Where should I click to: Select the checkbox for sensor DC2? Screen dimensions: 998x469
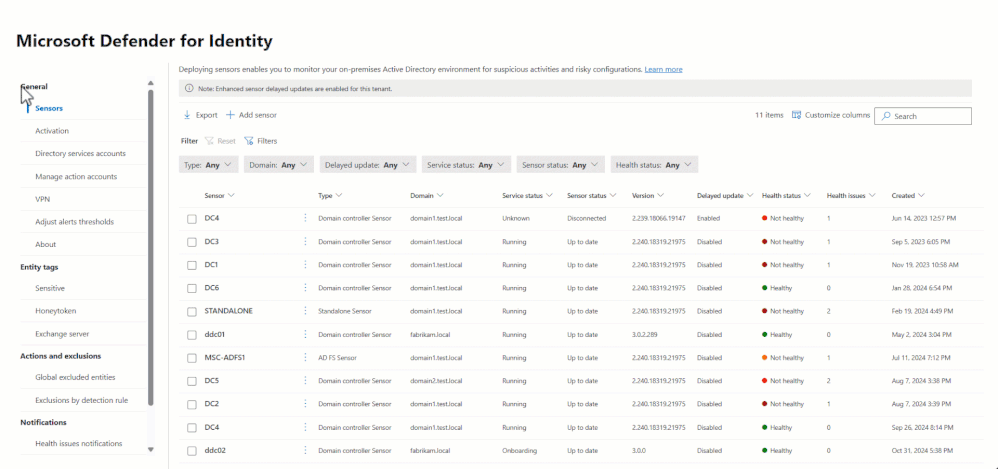pyautogui.click(x=192, y=405)
